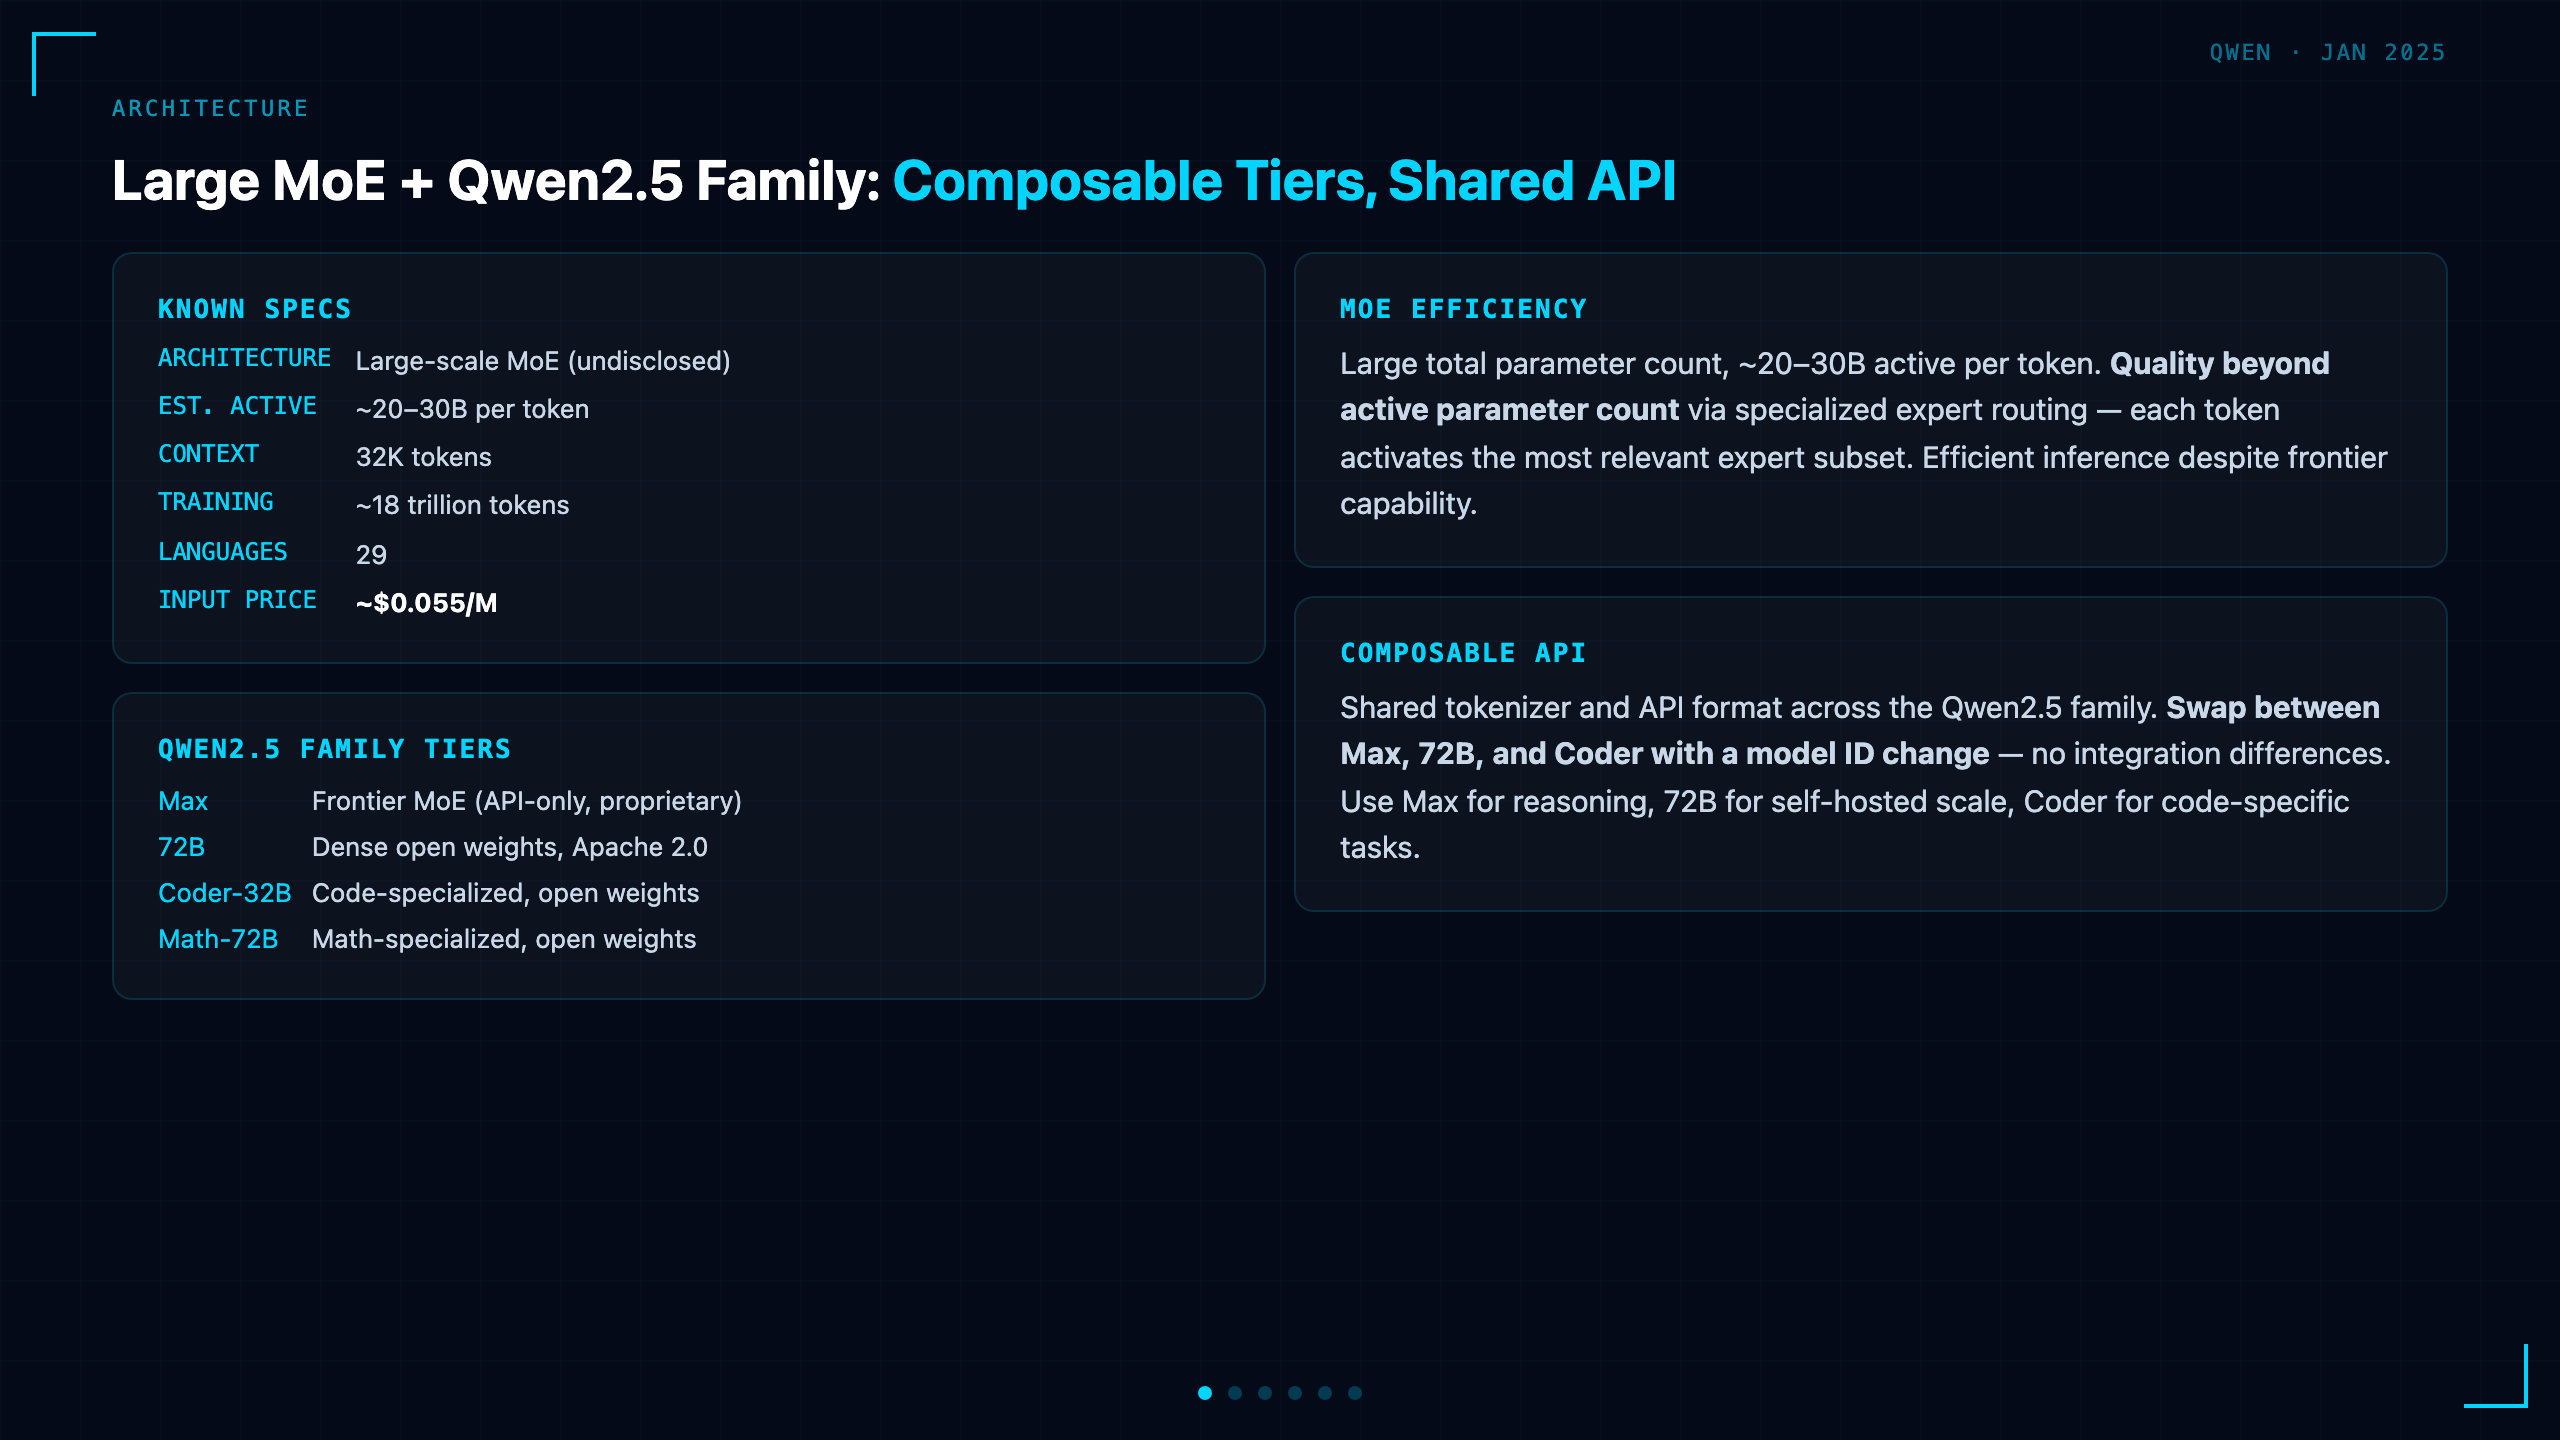This screenshot has width=2560, height=1440.
Task: Click the ~$0.055/M input price value
Action: point(427,603)
